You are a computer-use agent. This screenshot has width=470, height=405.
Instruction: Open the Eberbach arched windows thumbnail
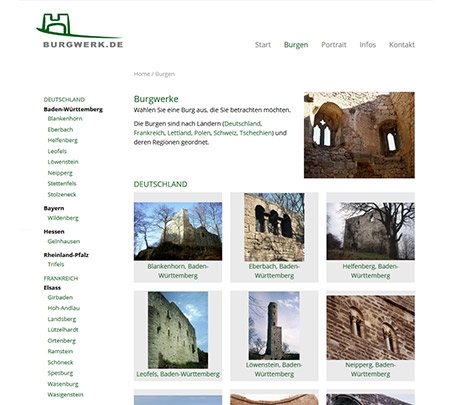click(x=274, y=227)
